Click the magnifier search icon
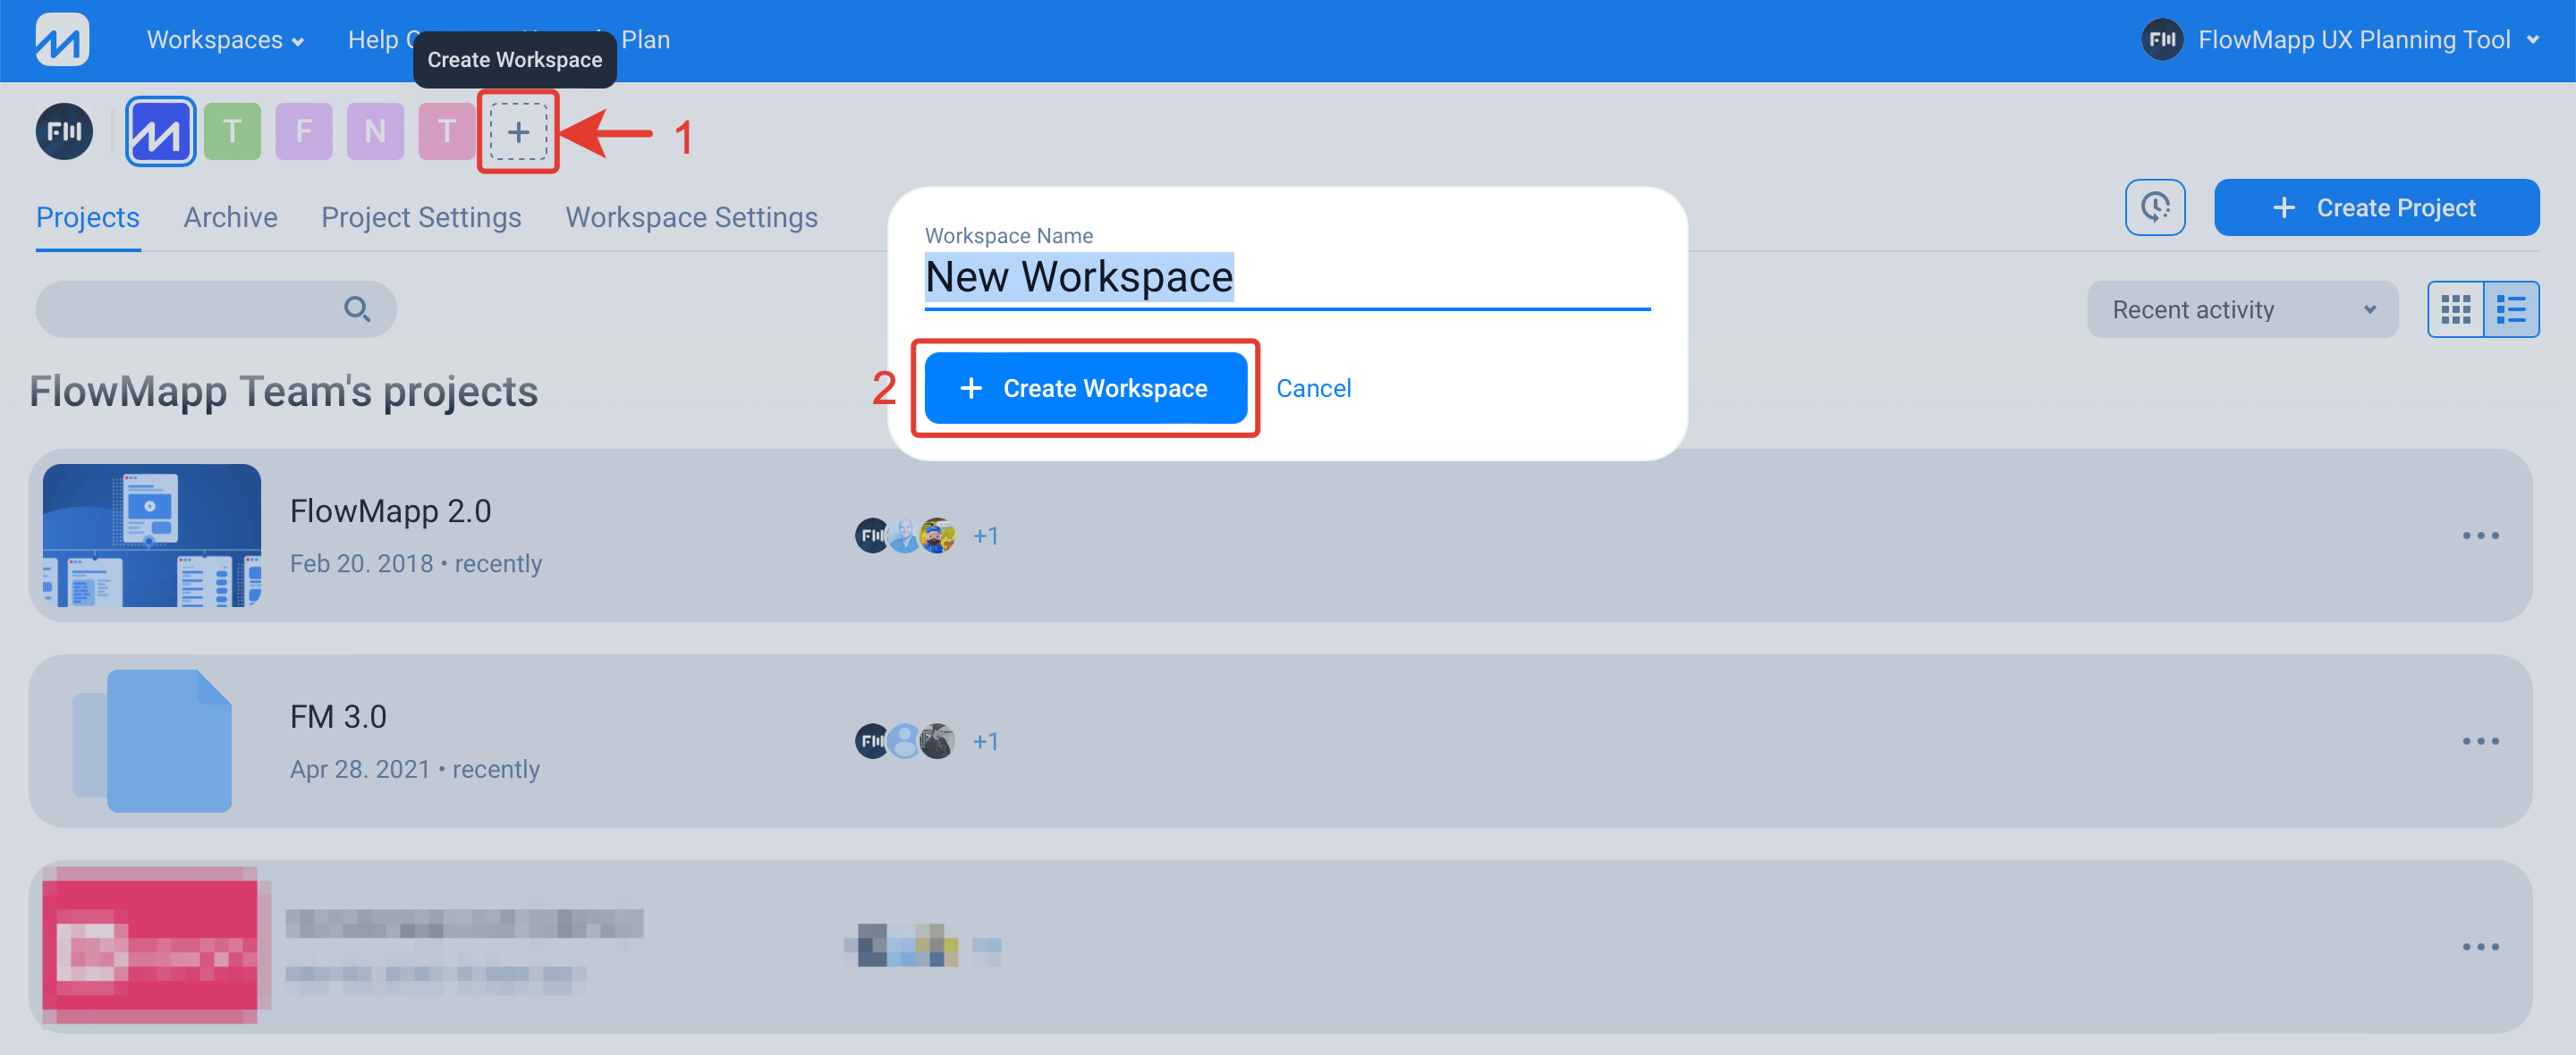Image resolution: width=2576 pixels, height=1055 pixels. 357,309
